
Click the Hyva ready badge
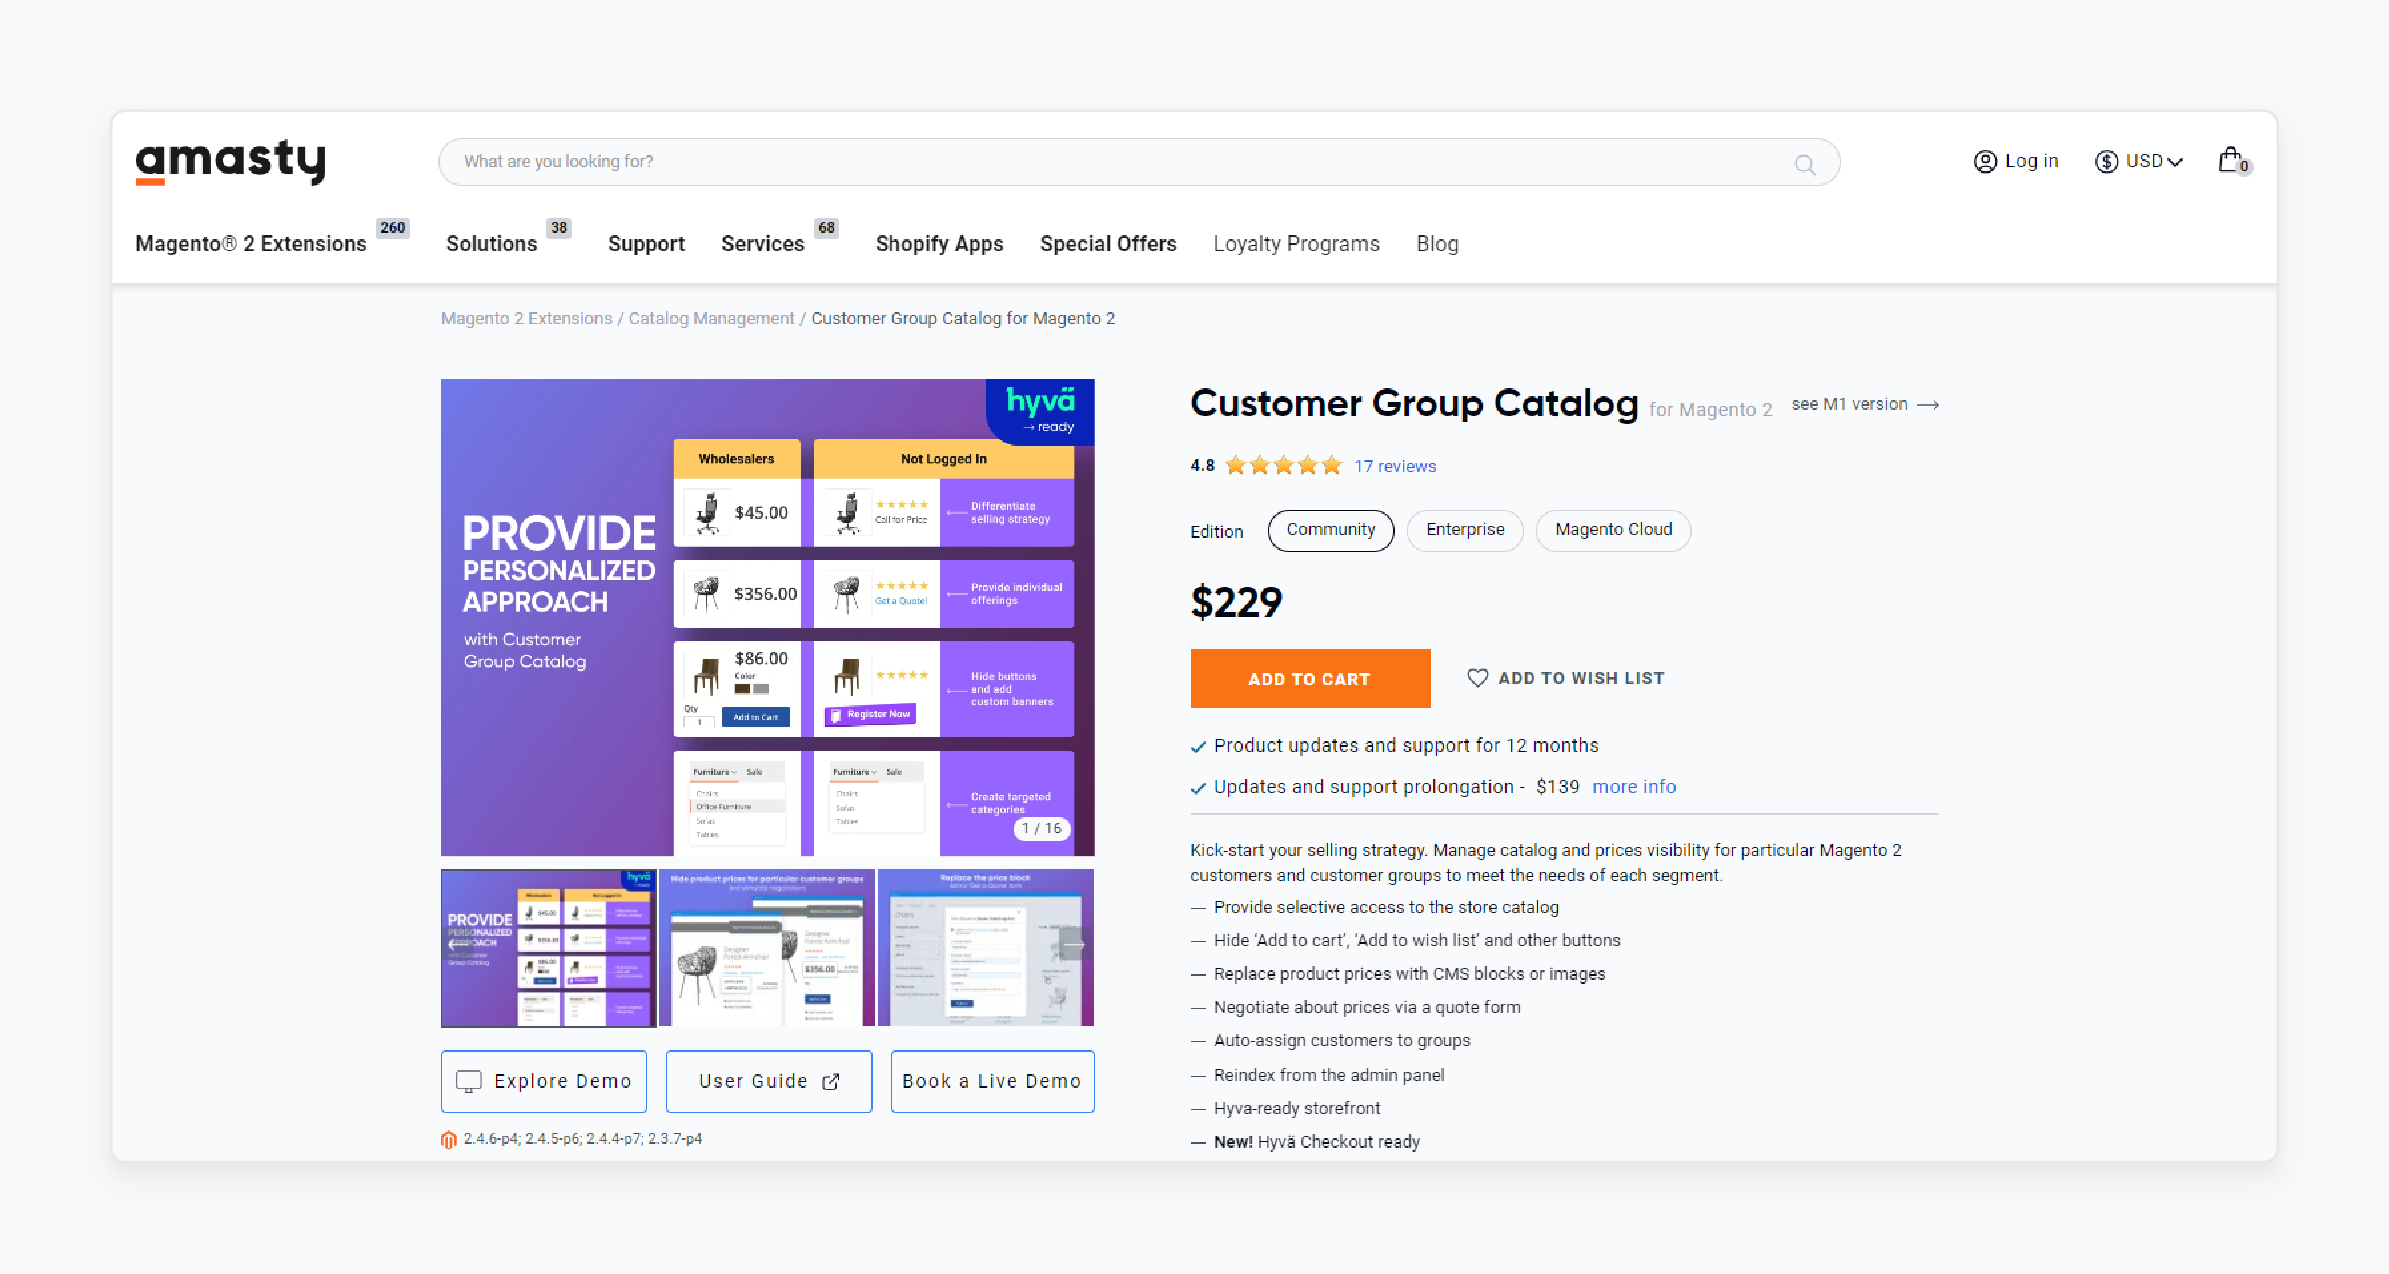(x=1040, y=410)
